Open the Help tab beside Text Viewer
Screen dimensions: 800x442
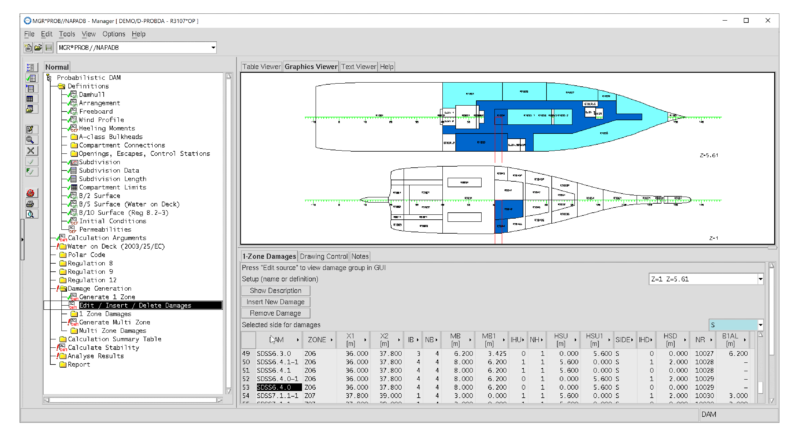(x=386, y=67)
